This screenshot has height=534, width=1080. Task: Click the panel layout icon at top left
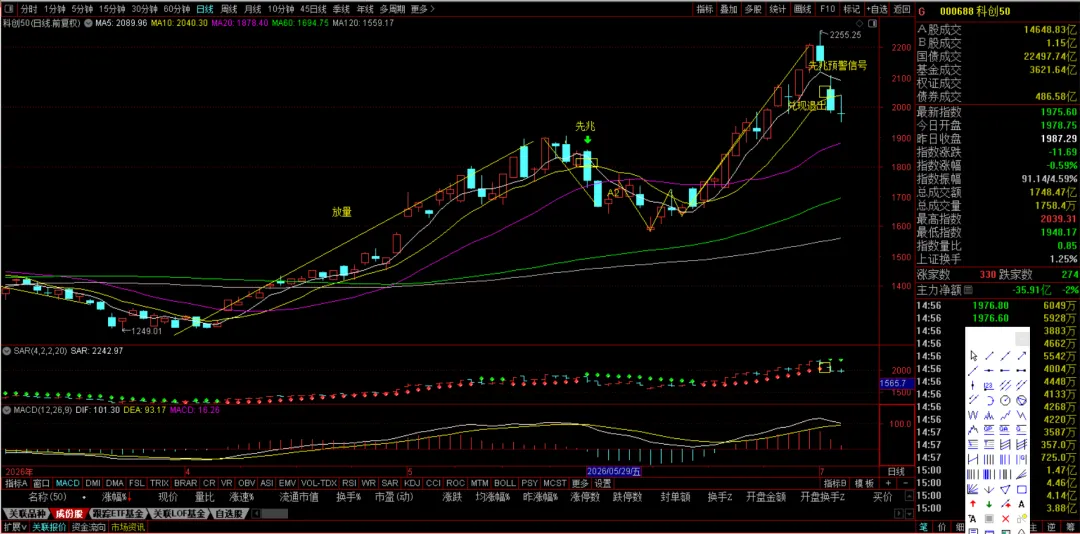(8, 9)
